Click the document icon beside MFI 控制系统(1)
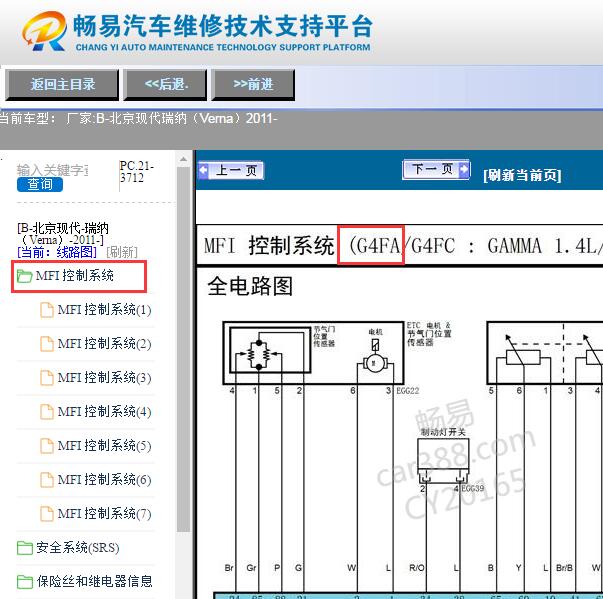The height and width of the screenshot is (599, 603). (47, 310)
